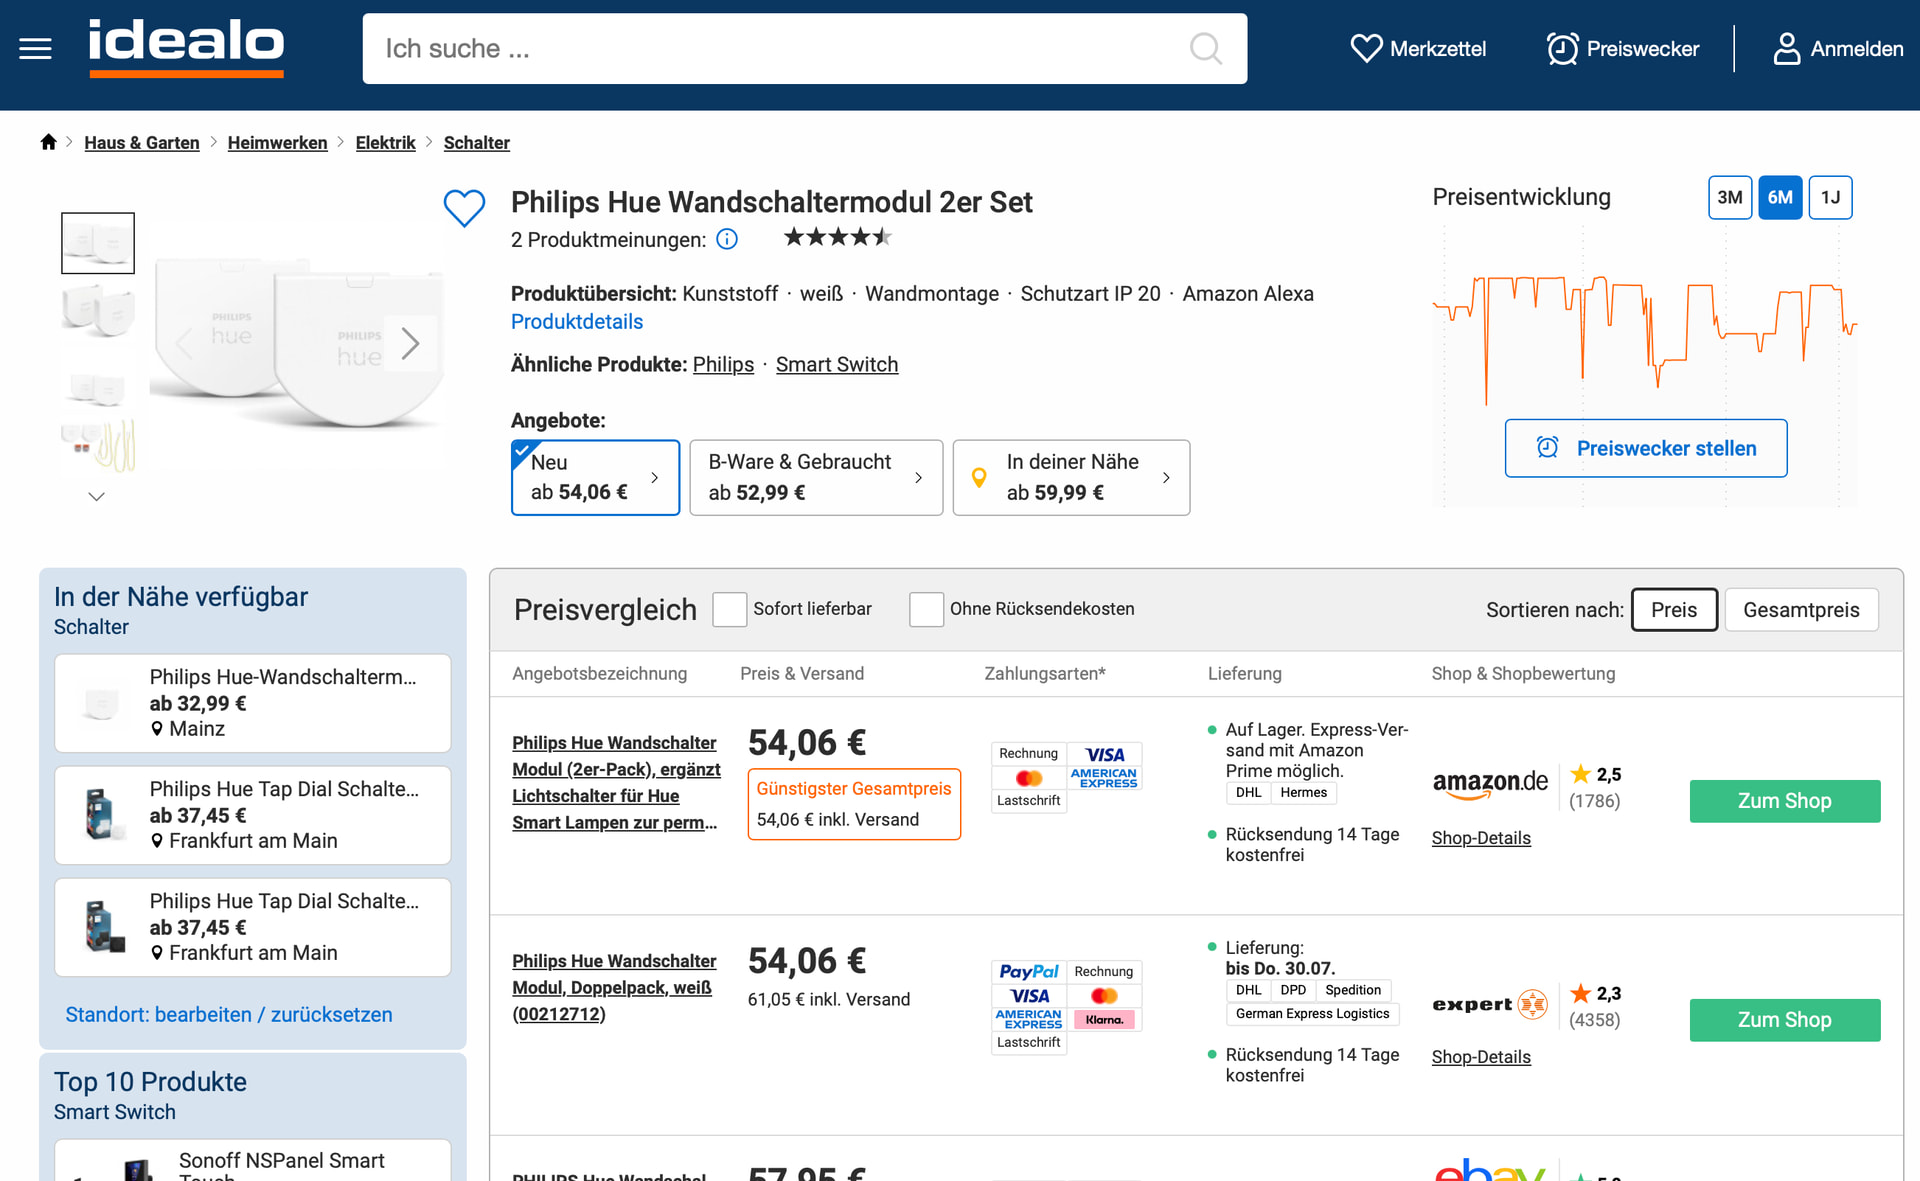This screenshot has height=1181, width=1920.
Task: Click the search magnifier icon
Action: (x=1205, y=48)
